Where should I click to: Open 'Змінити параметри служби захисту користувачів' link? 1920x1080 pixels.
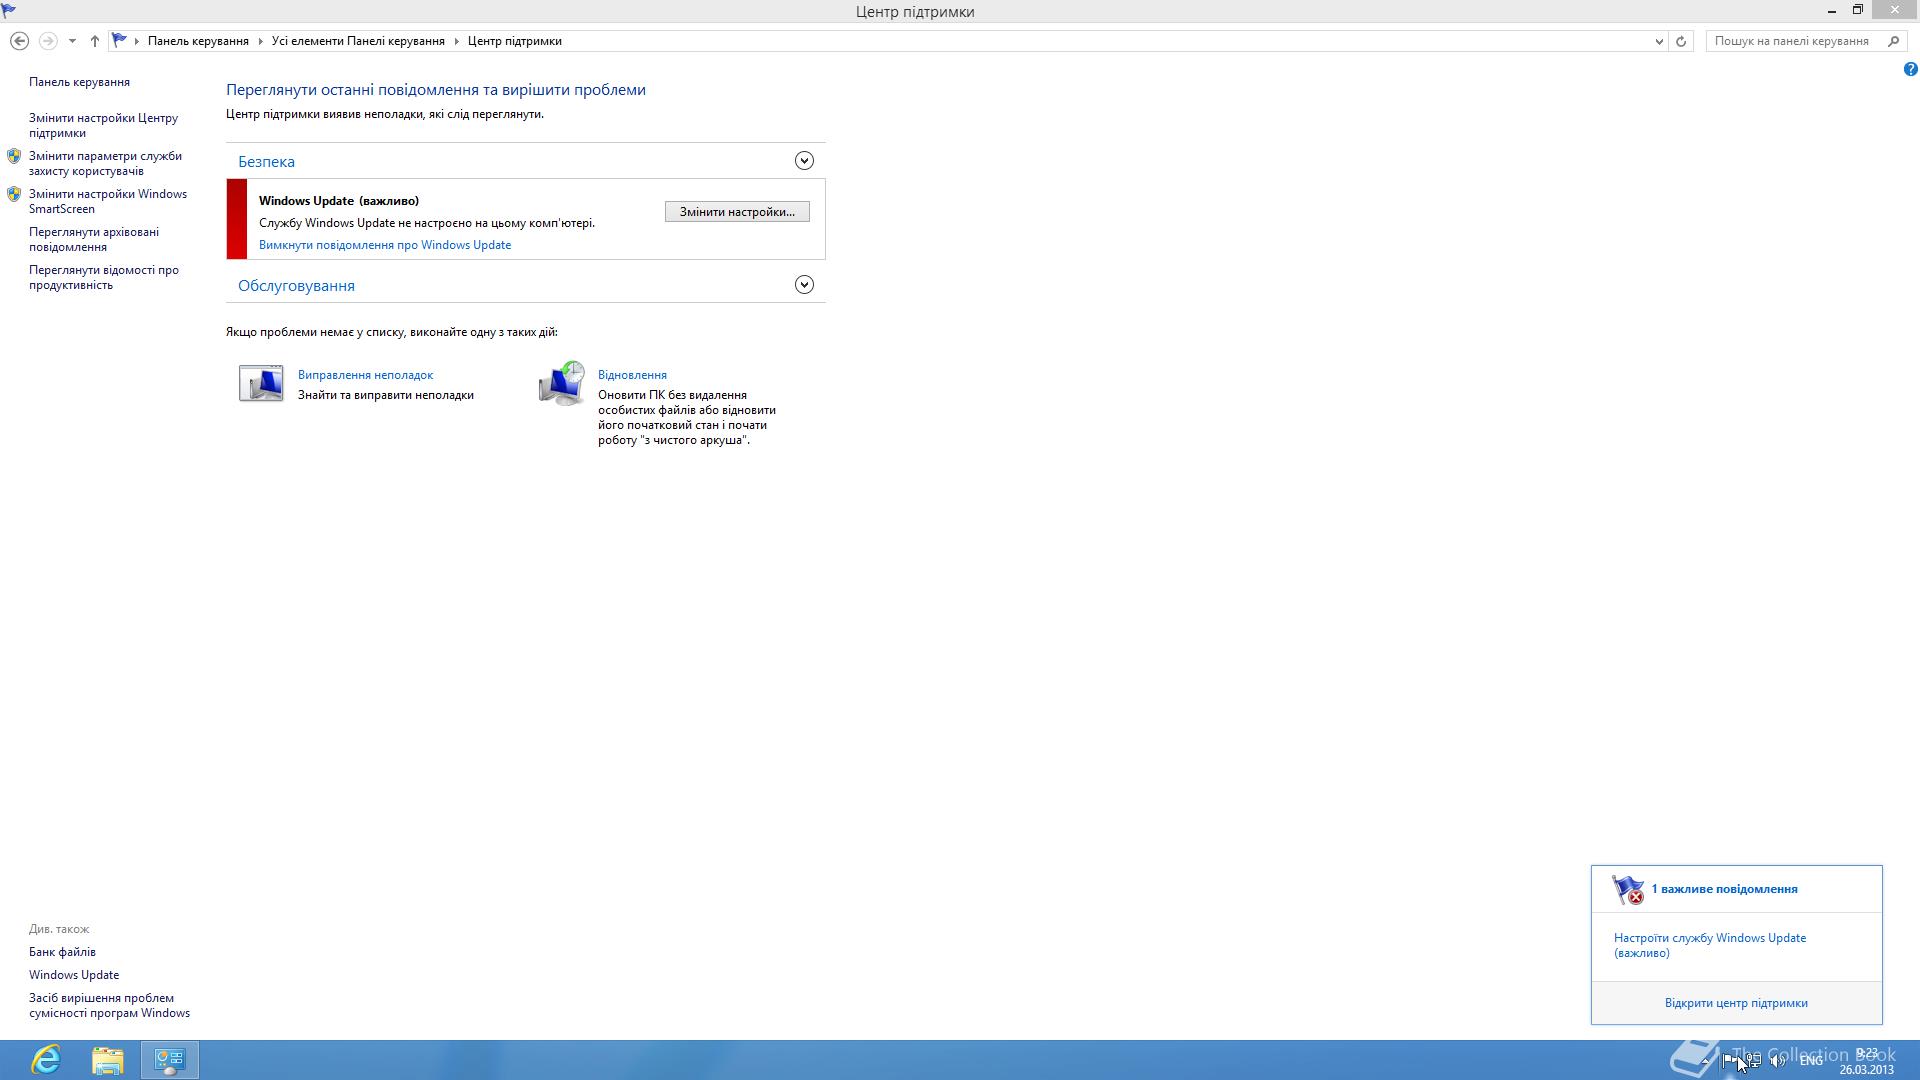pos(105,163)
